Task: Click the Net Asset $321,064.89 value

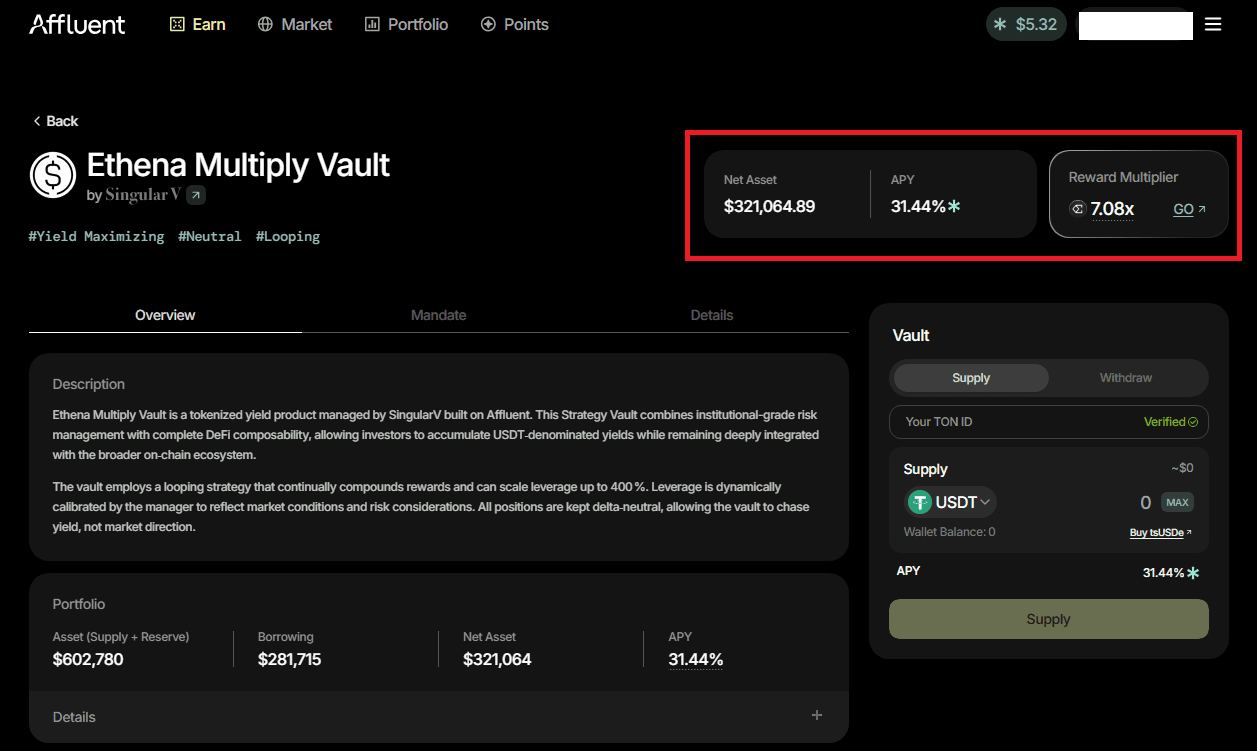Action: pyautogui.click(x=769, y=207)
